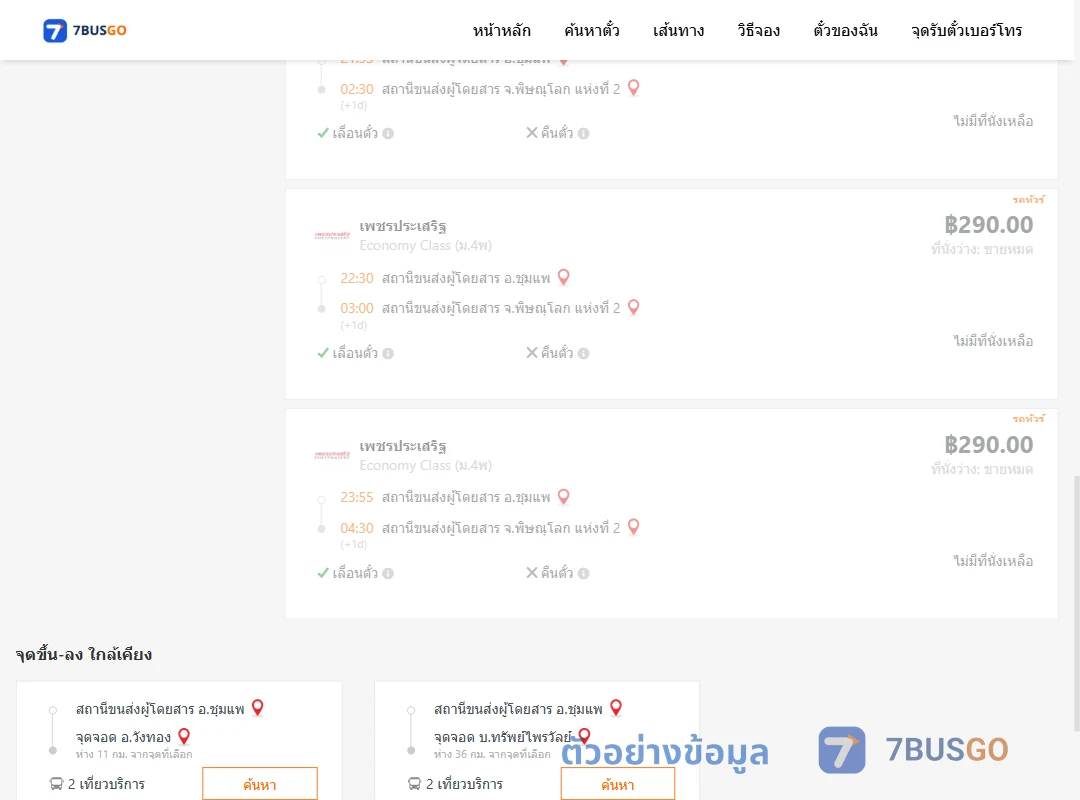
Task: Click รถทัวร์ tag on 22:30 trip
Action: click(1029, 200)
